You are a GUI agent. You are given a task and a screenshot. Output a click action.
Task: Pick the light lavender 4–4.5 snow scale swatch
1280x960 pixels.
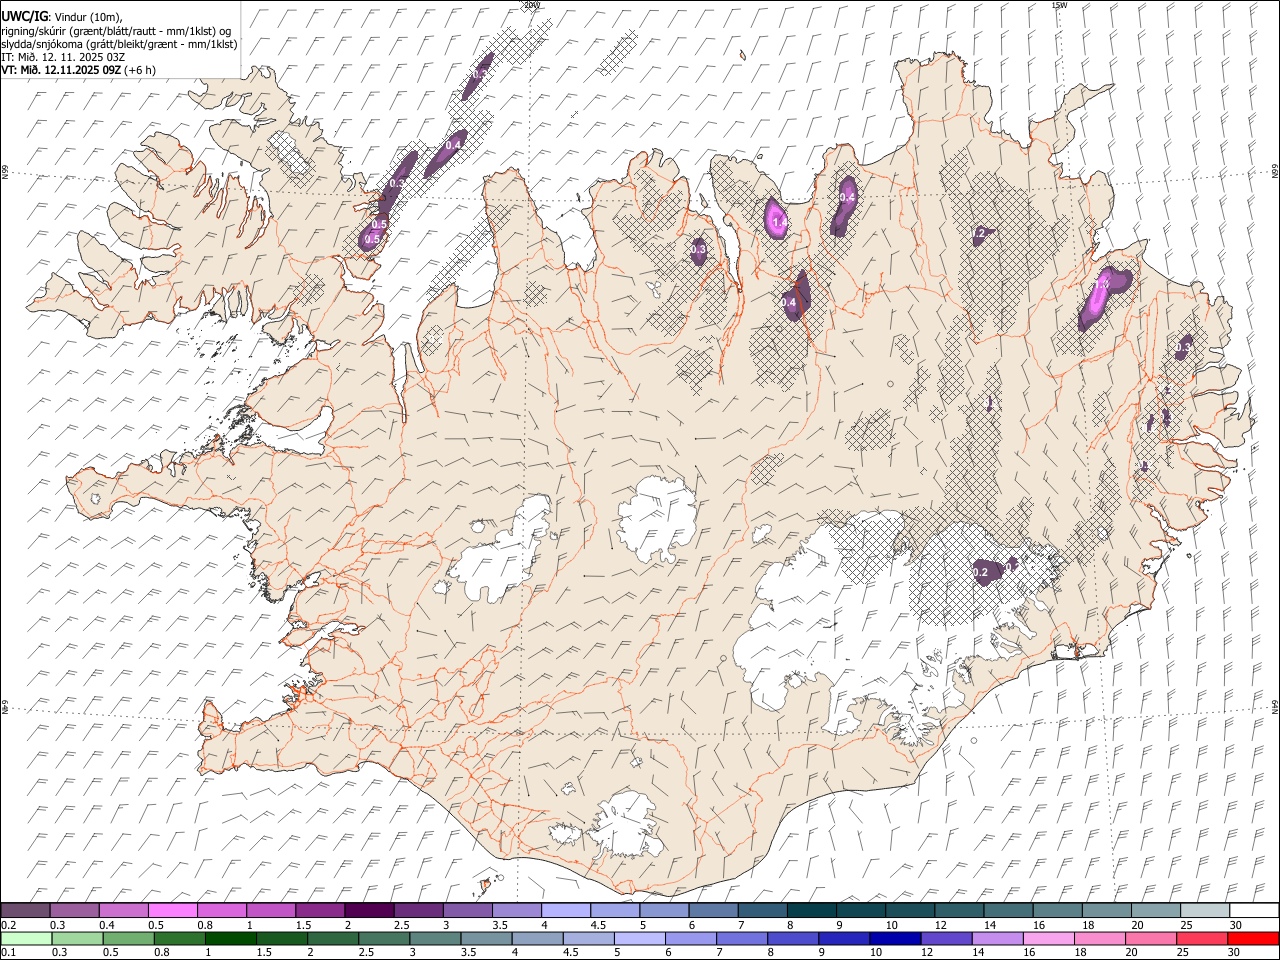pyautogui.click(x=564, y=910)
